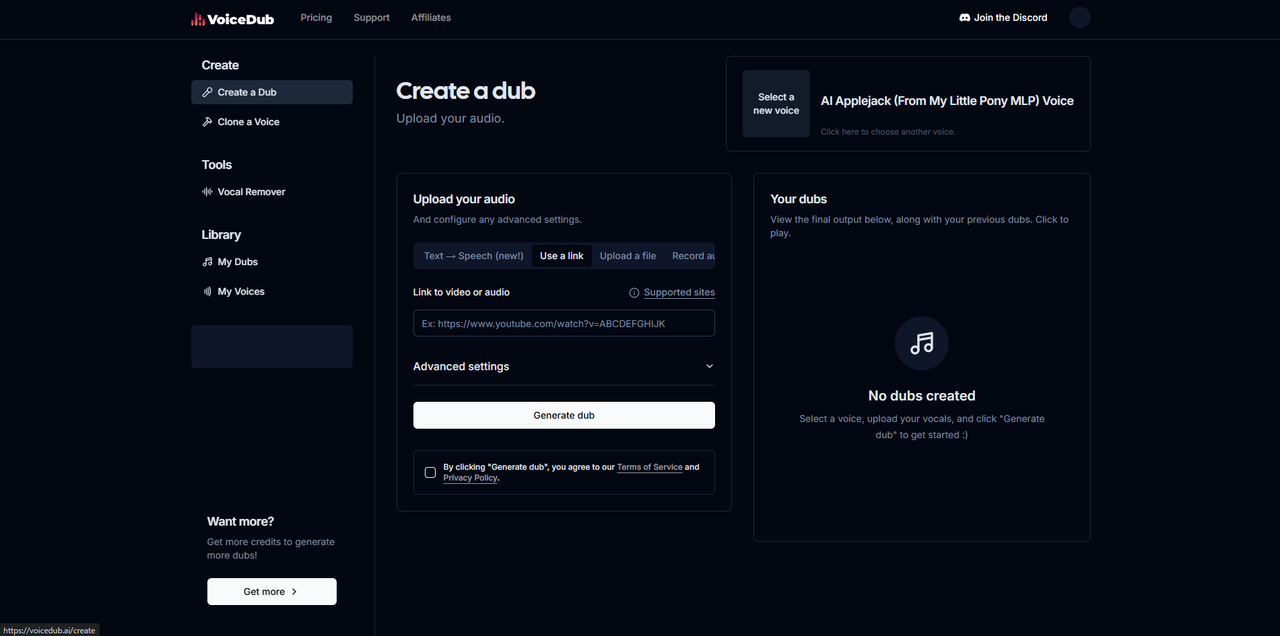Open the Supported sites link
Viewport: 1280px width, 636px height.
pos(679,293)
